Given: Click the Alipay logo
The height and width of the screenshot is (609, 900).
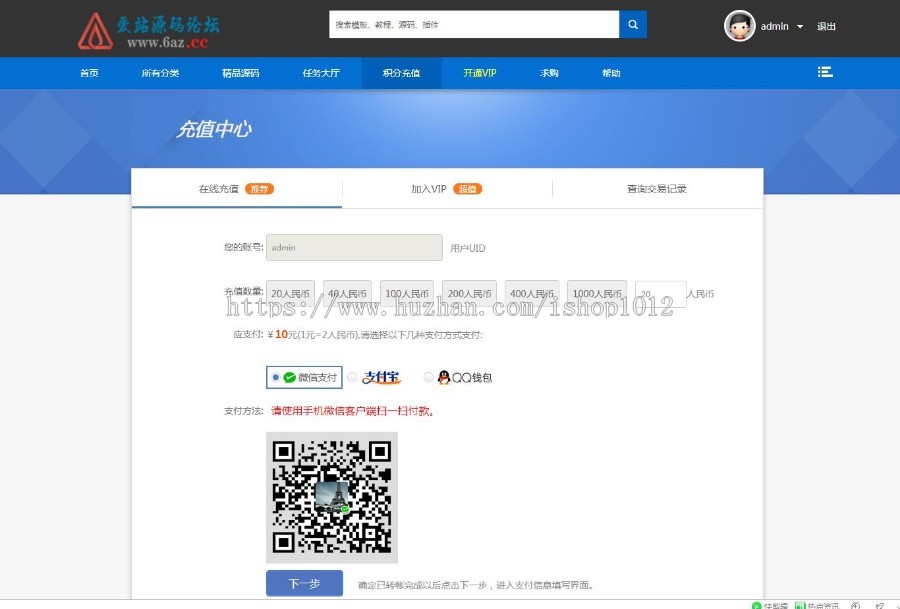Looking at the screenshot, I should tap(381, 378).
